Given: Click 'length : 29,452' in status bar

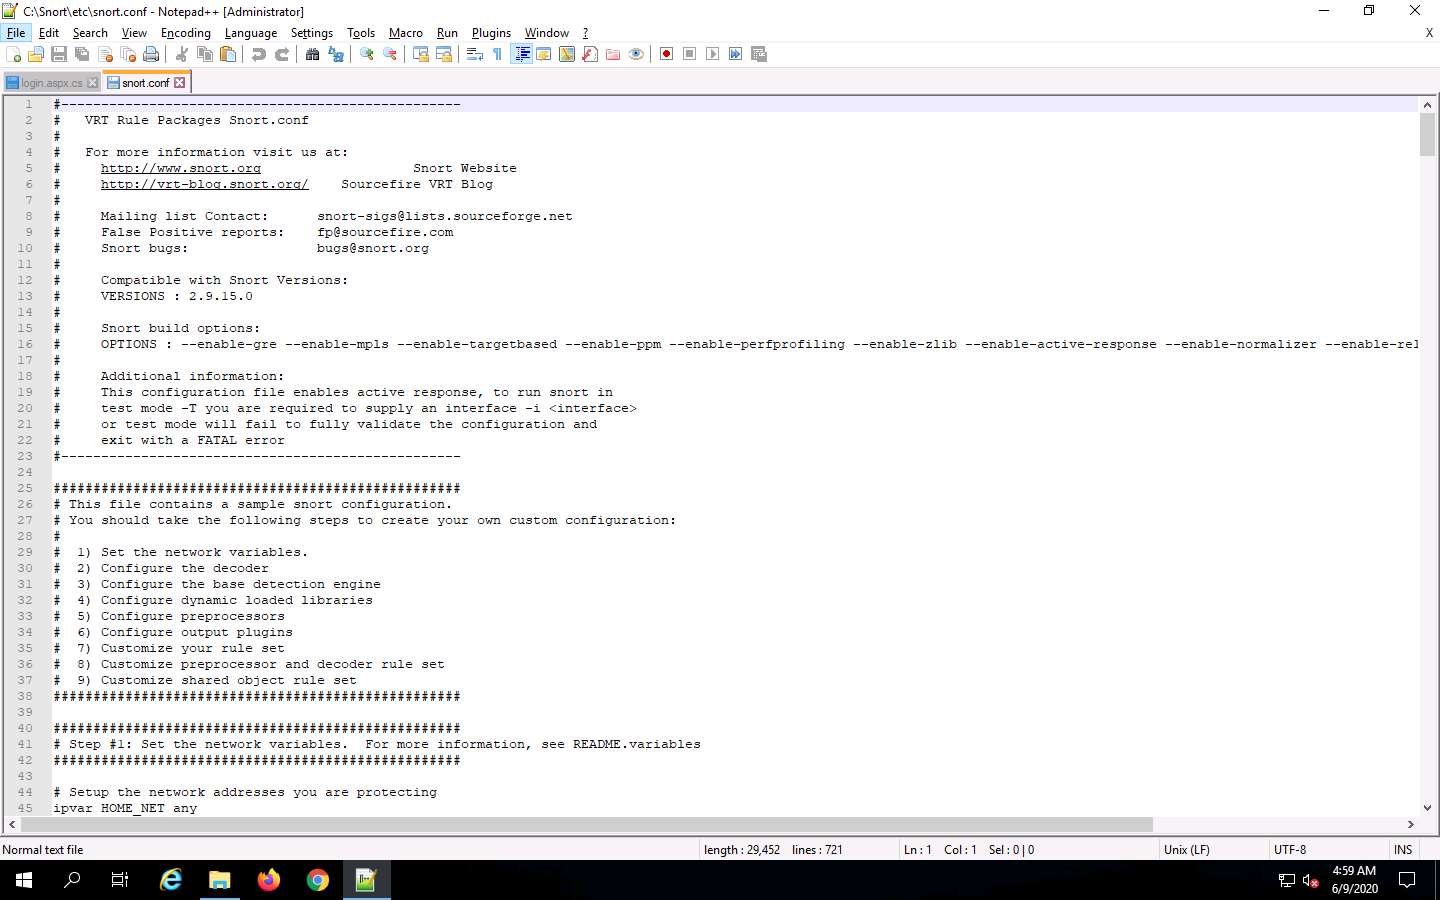Looking at the screenshot, I should (x=742, y=850).
